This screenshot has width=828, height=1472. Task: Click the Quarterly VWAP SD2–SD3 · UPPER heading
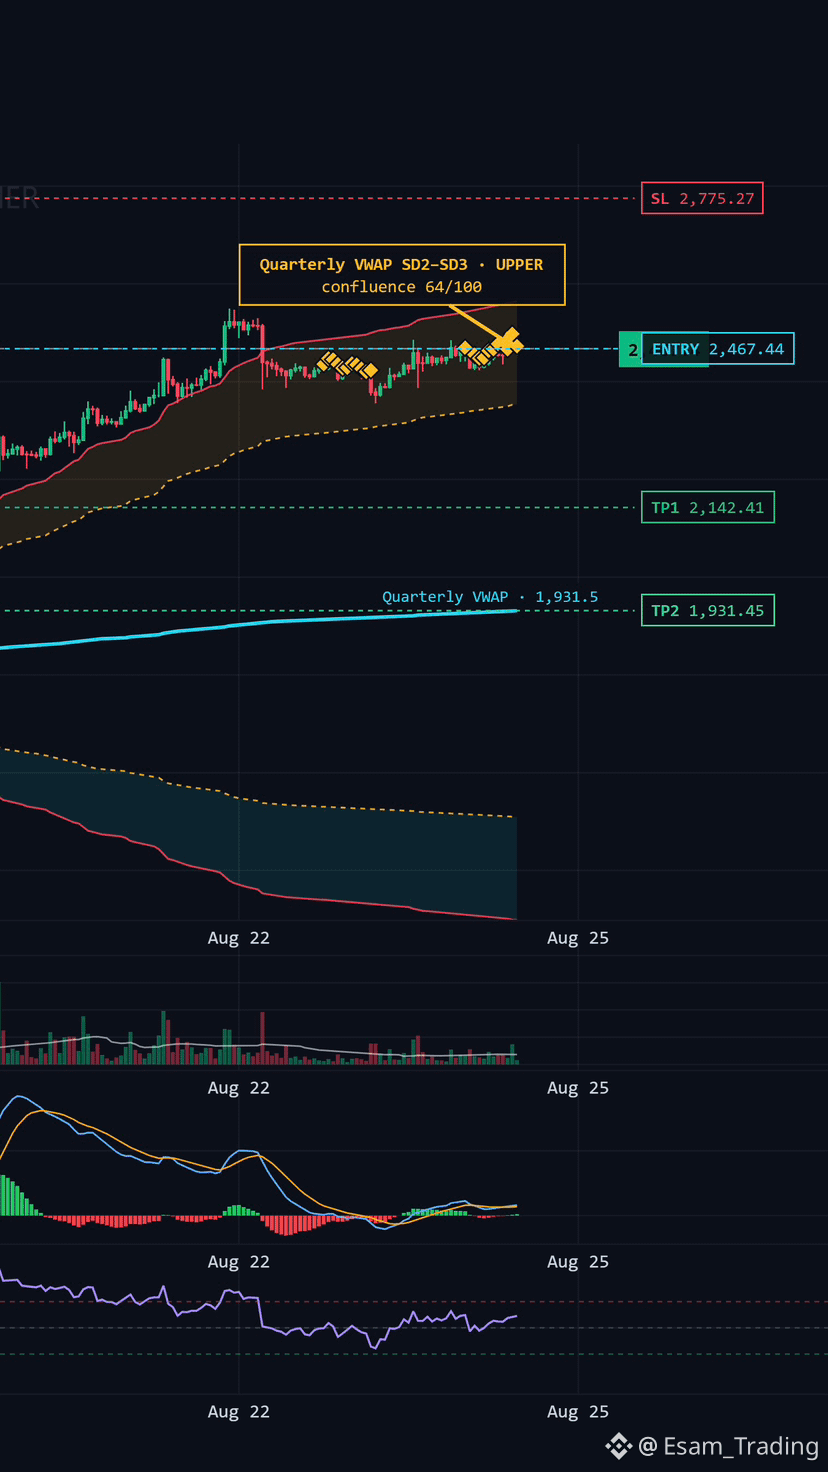(401, 265)
